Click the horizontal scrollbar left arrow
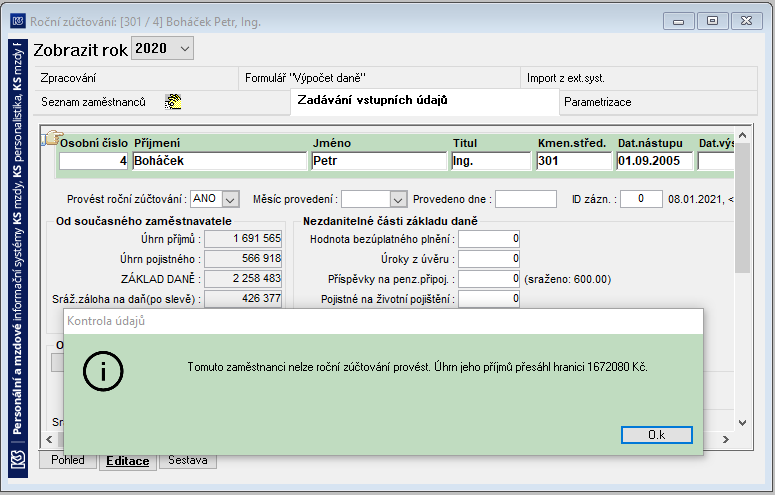The image size is (775, 495). (49, 439)
